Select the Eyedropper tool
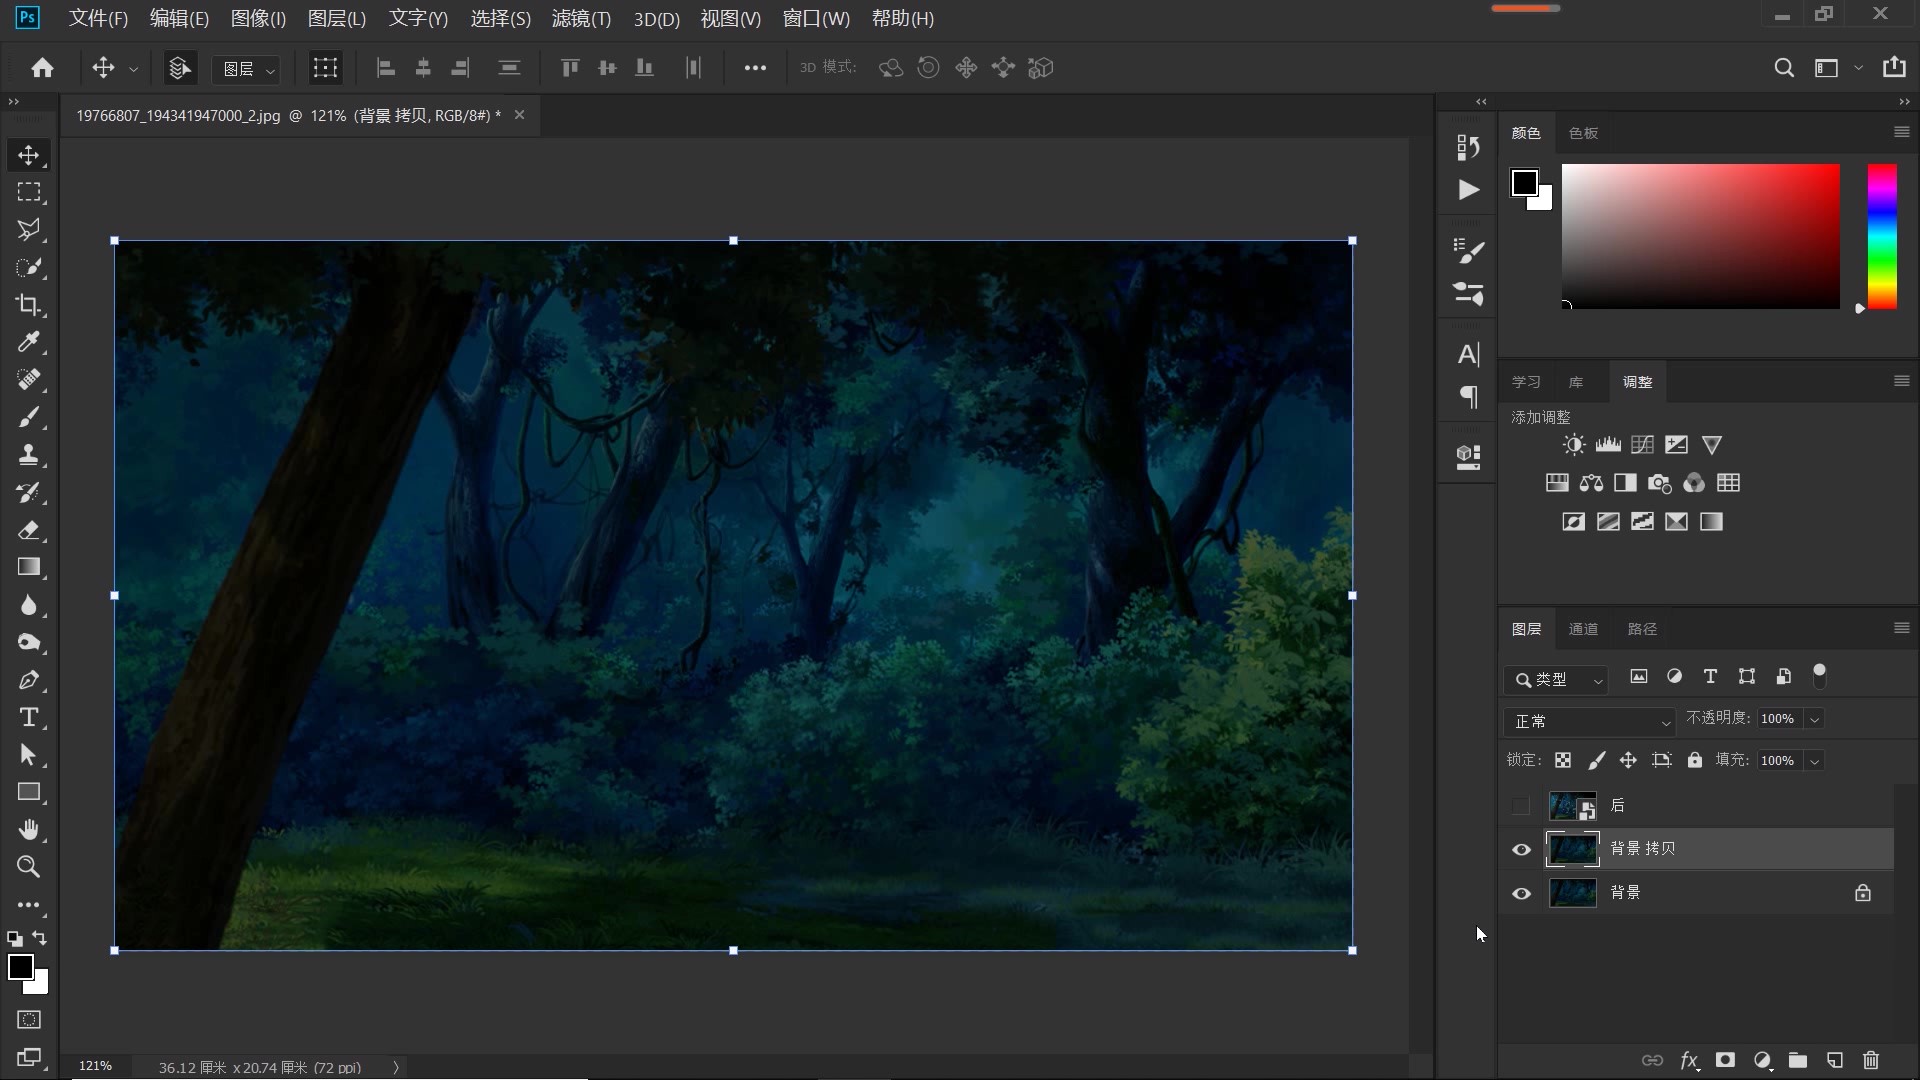The width and height of the screenshot is (1920, 1080). [x=28, y=342]
